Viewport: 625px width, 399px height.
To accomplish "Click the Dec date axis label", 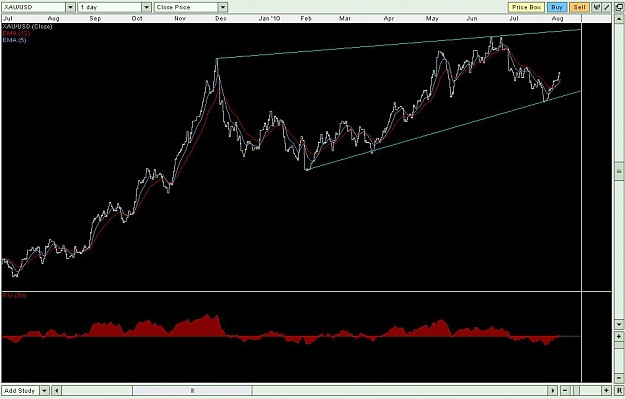I will point(221,18).
